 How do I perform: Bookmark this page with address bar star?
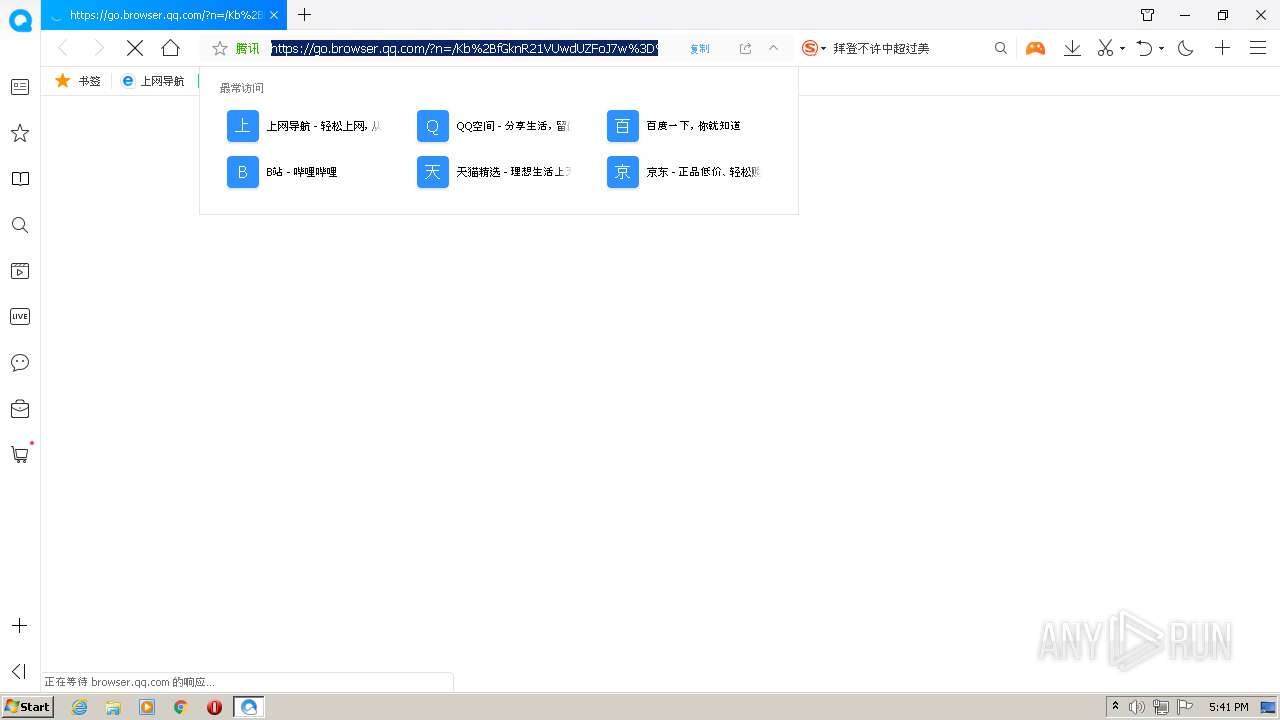pos(220,48)
